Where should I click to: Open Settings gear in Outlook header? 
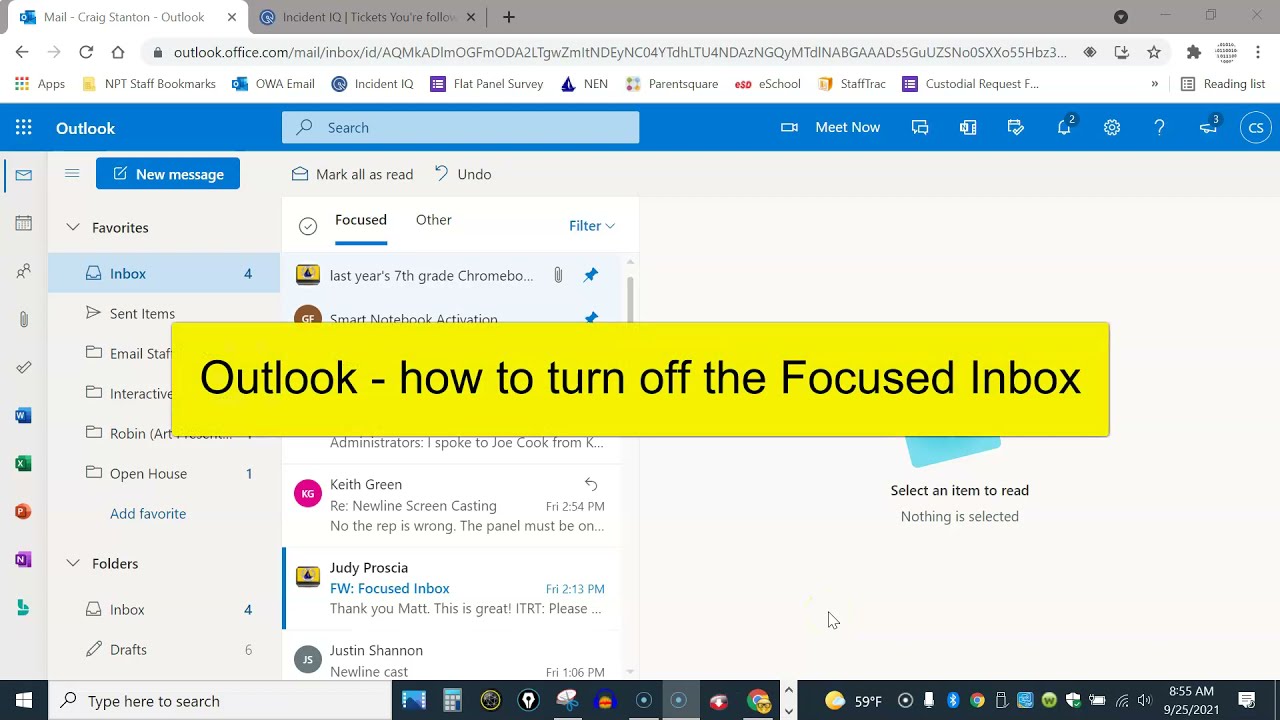coord(1112,128)
